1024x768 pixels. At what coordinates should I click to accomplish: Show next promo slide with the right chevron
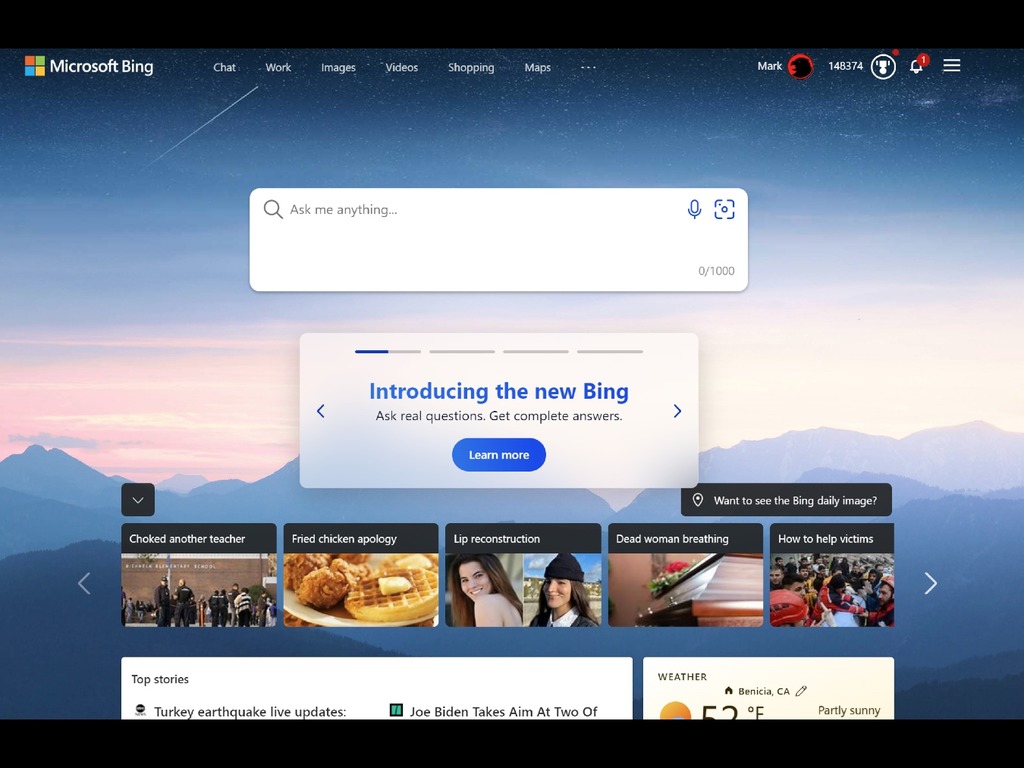(677, 411)
